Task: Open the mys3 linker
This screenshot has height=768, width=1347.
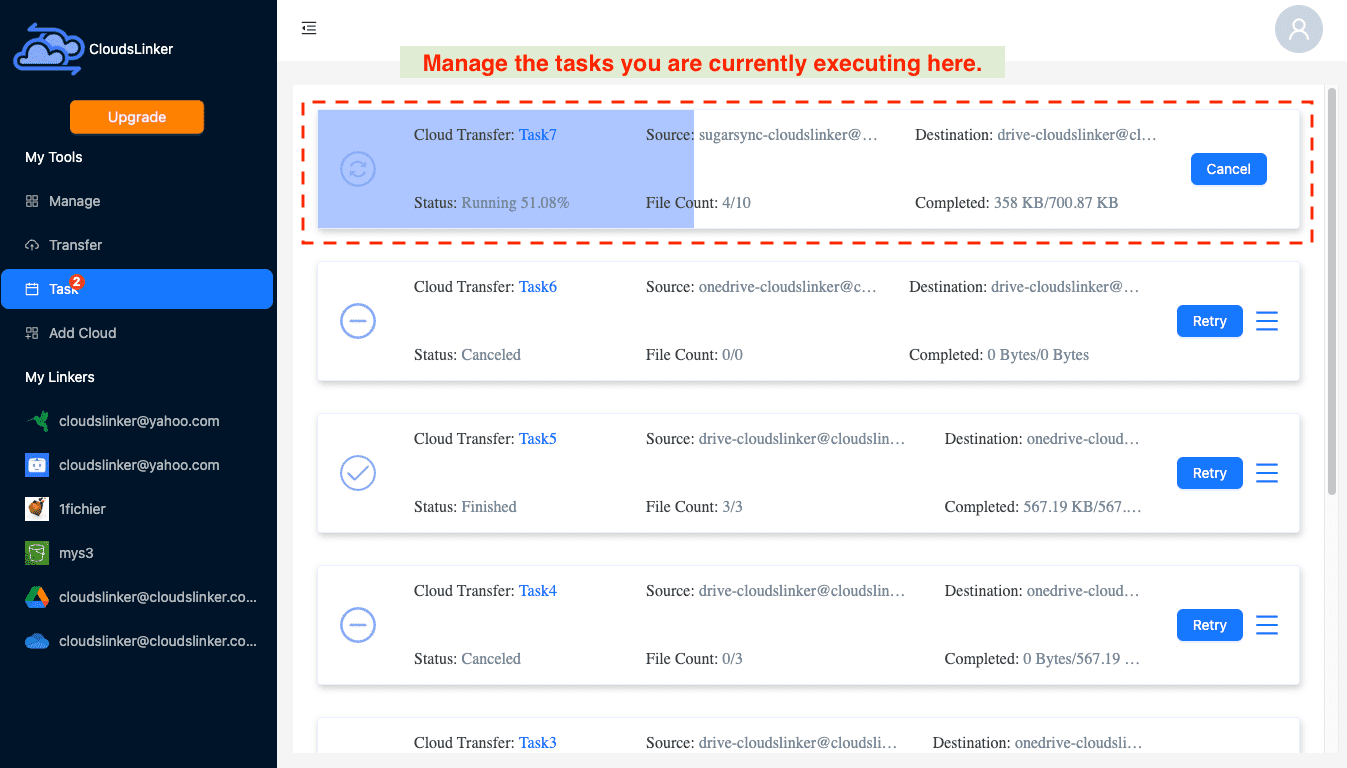Action: pyautogui.click(x=137, y=553)
